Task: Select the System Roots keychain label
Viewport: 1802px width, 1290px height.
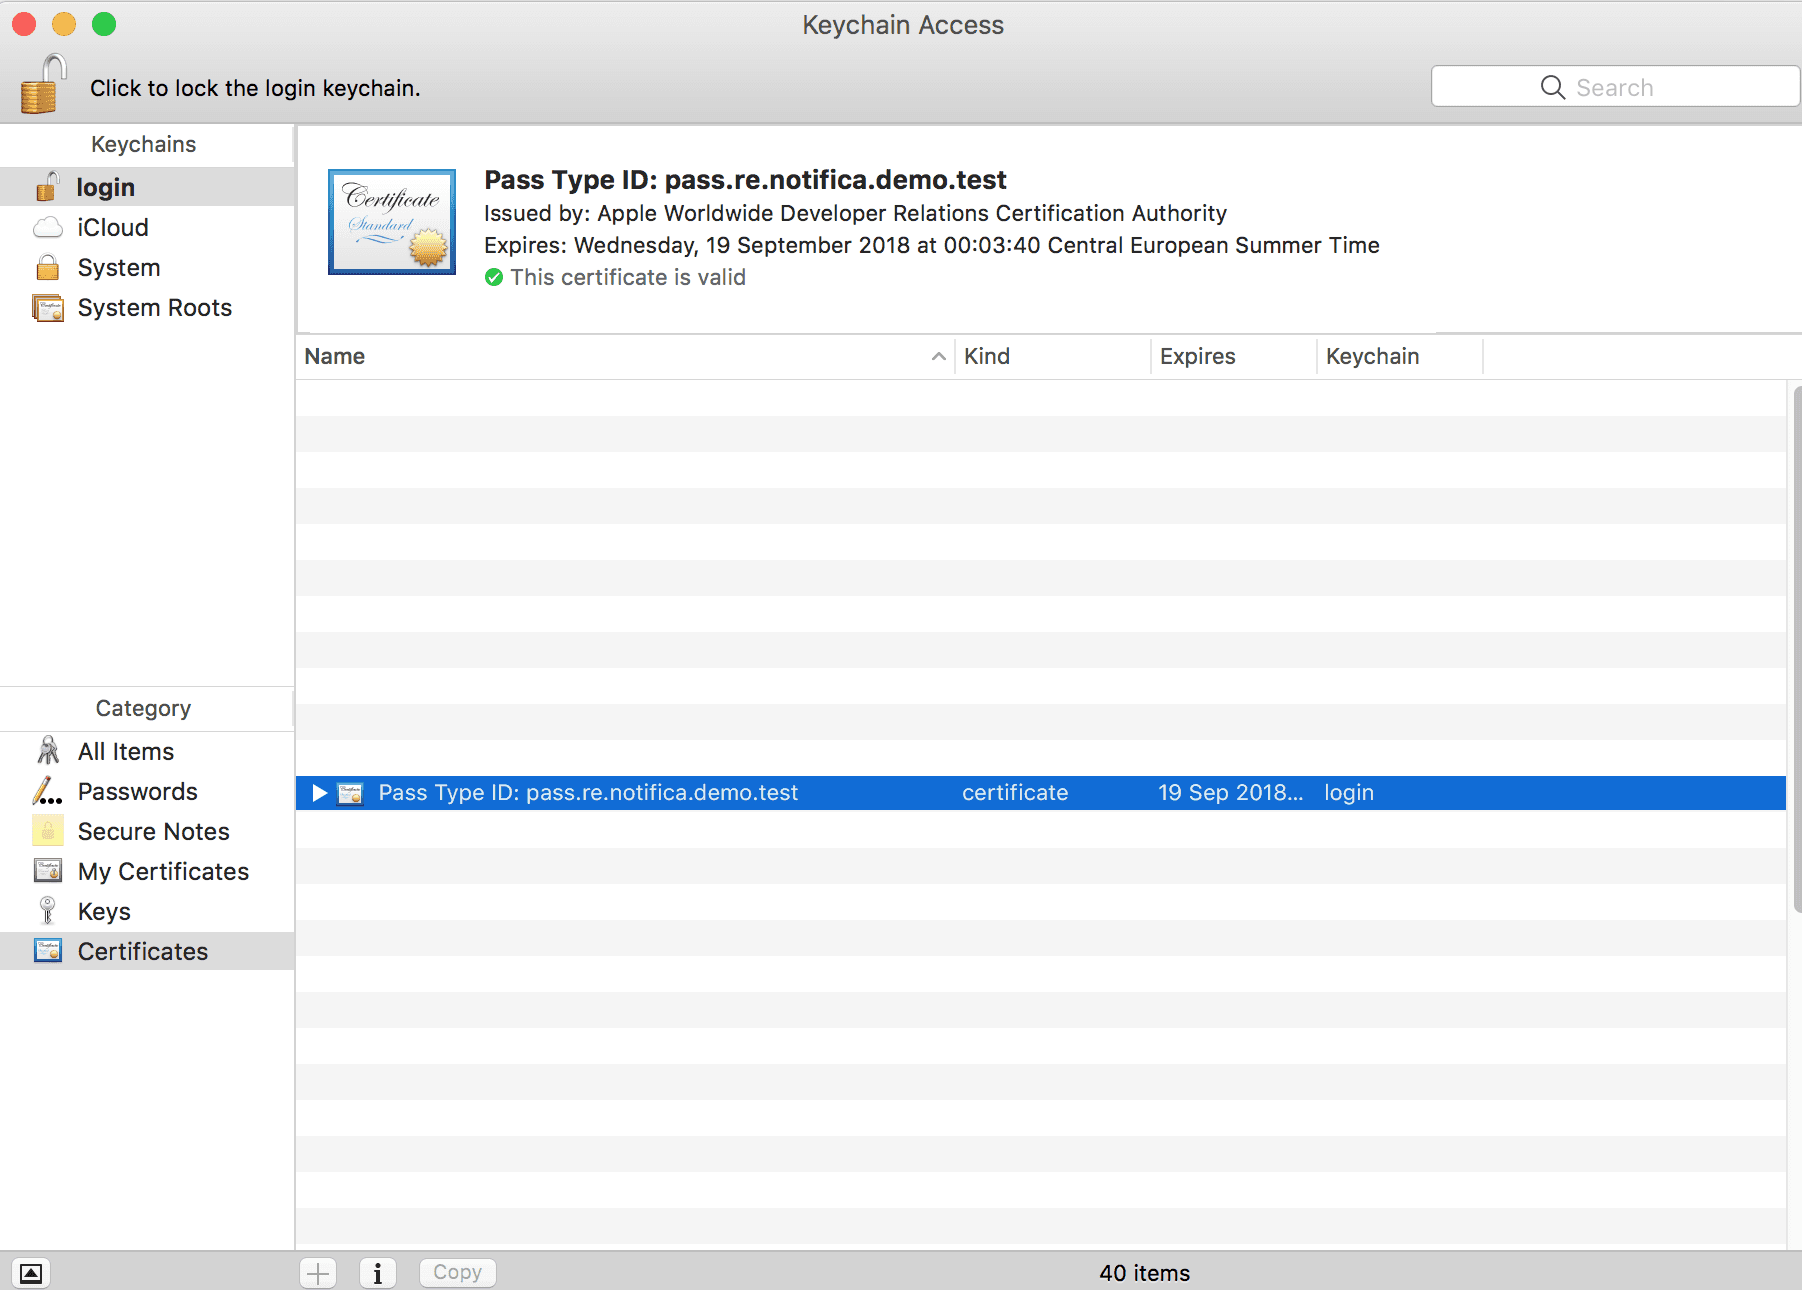Action: 155,308
